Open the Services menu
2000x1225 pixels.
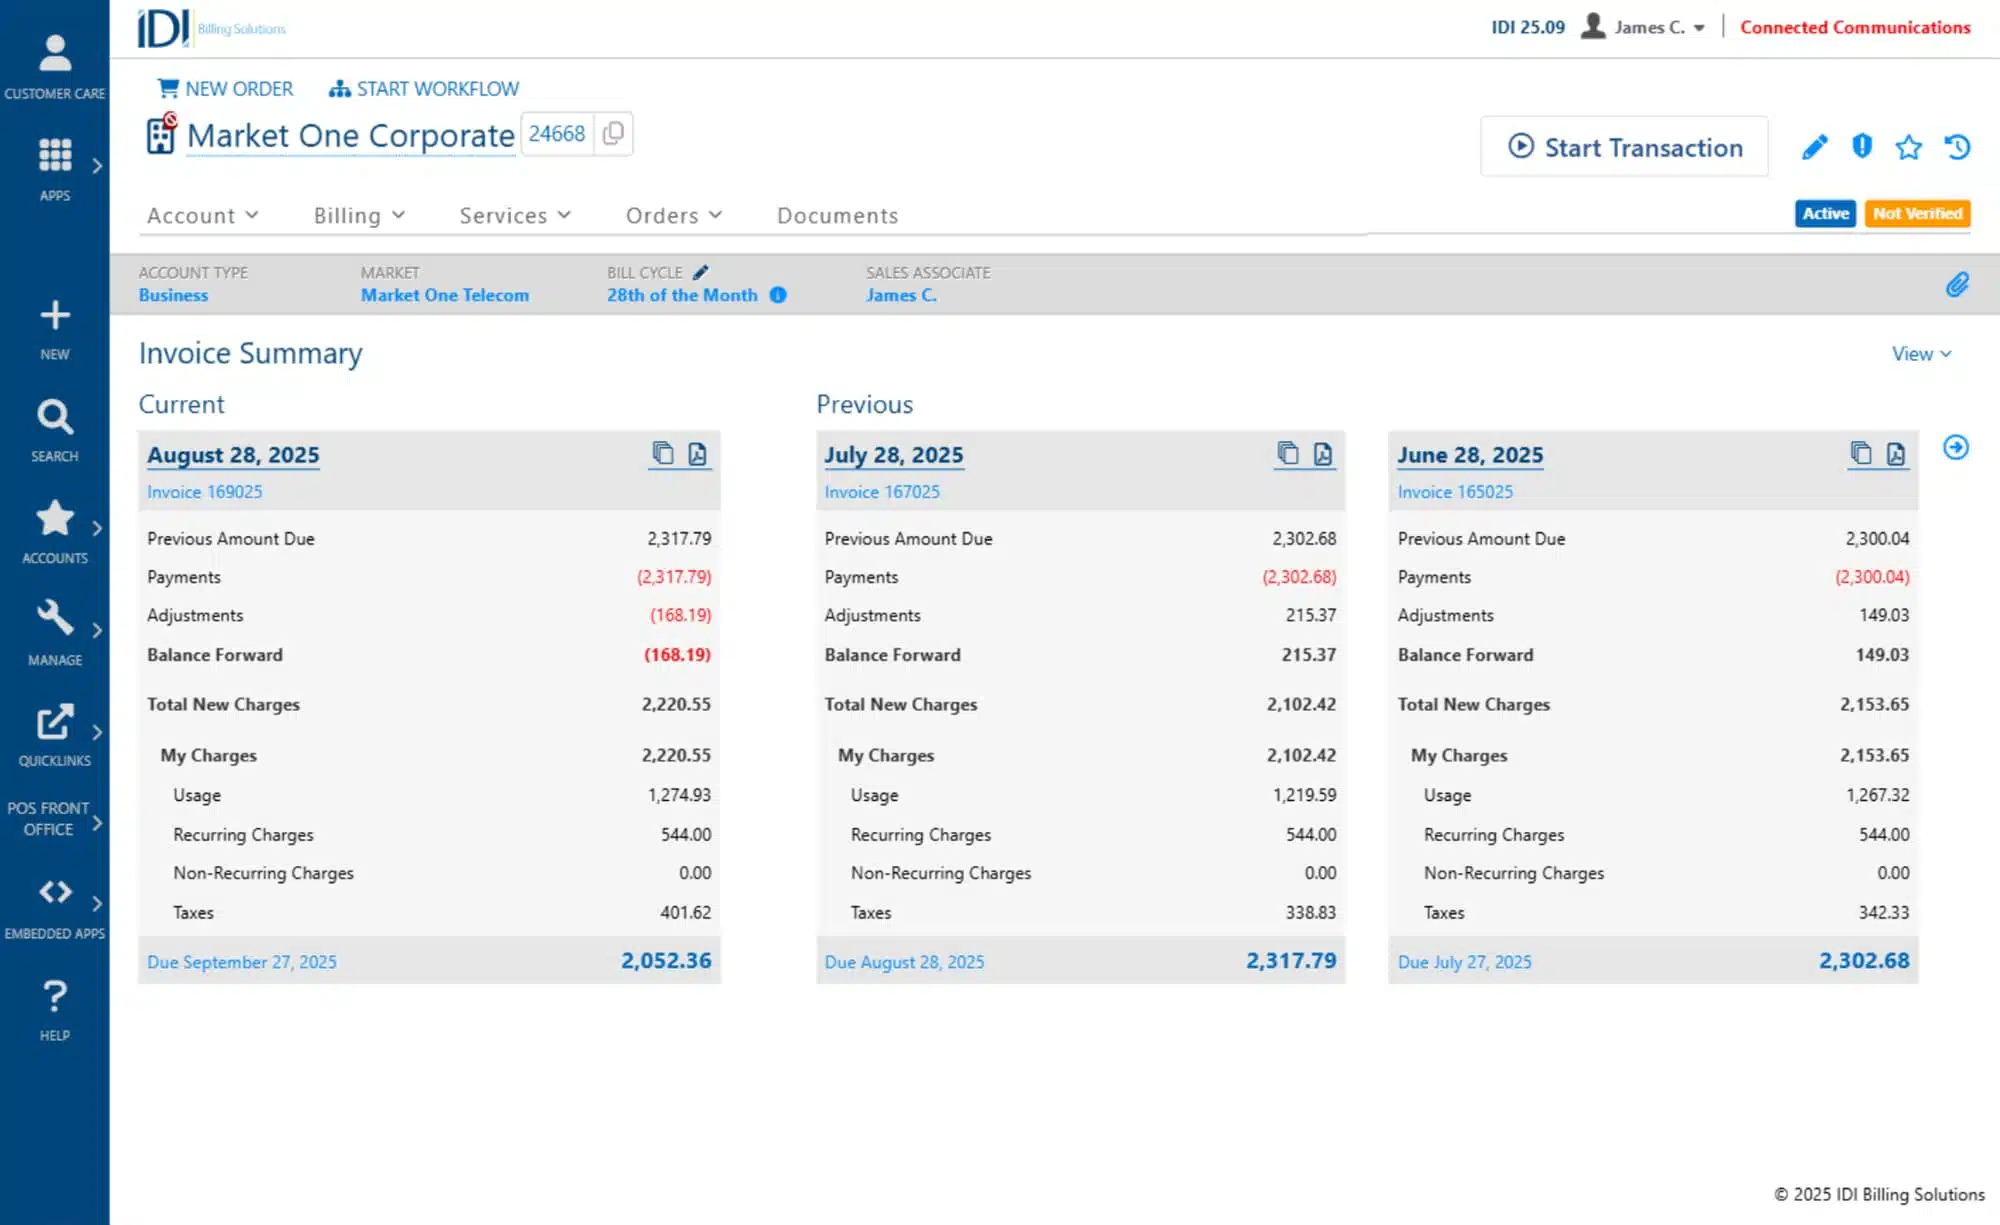point(515,215)
